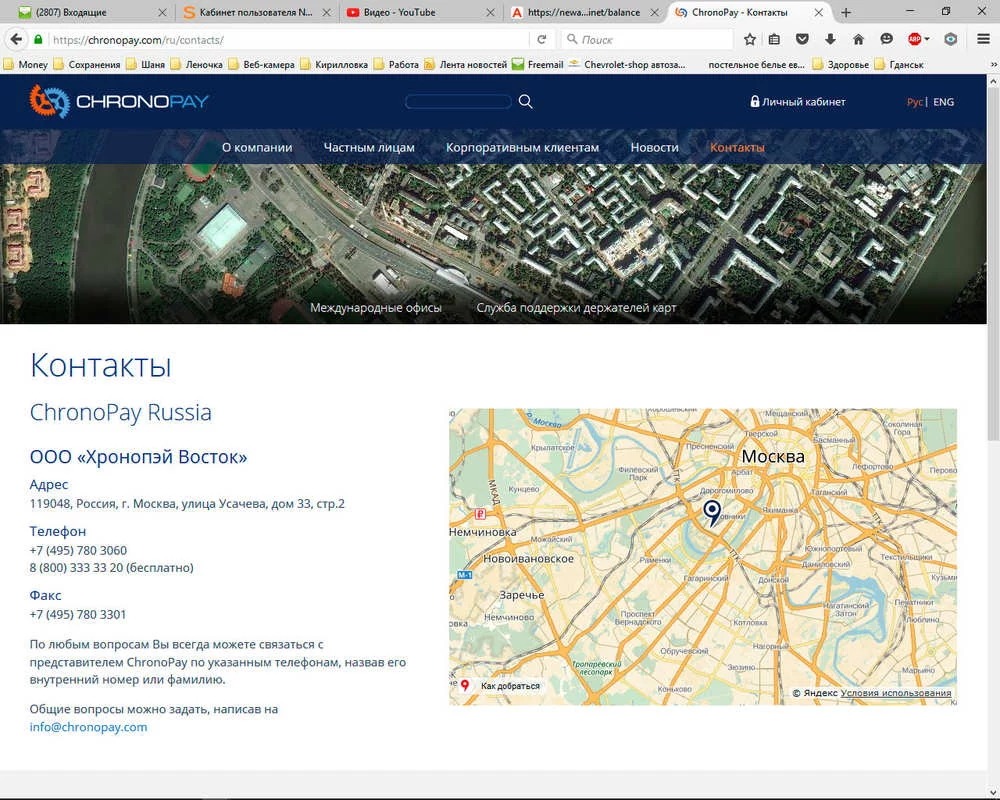Open the Pocket save icon
Image resolution: width=1000 pixels, height=800 pixels.
(803, 40)
